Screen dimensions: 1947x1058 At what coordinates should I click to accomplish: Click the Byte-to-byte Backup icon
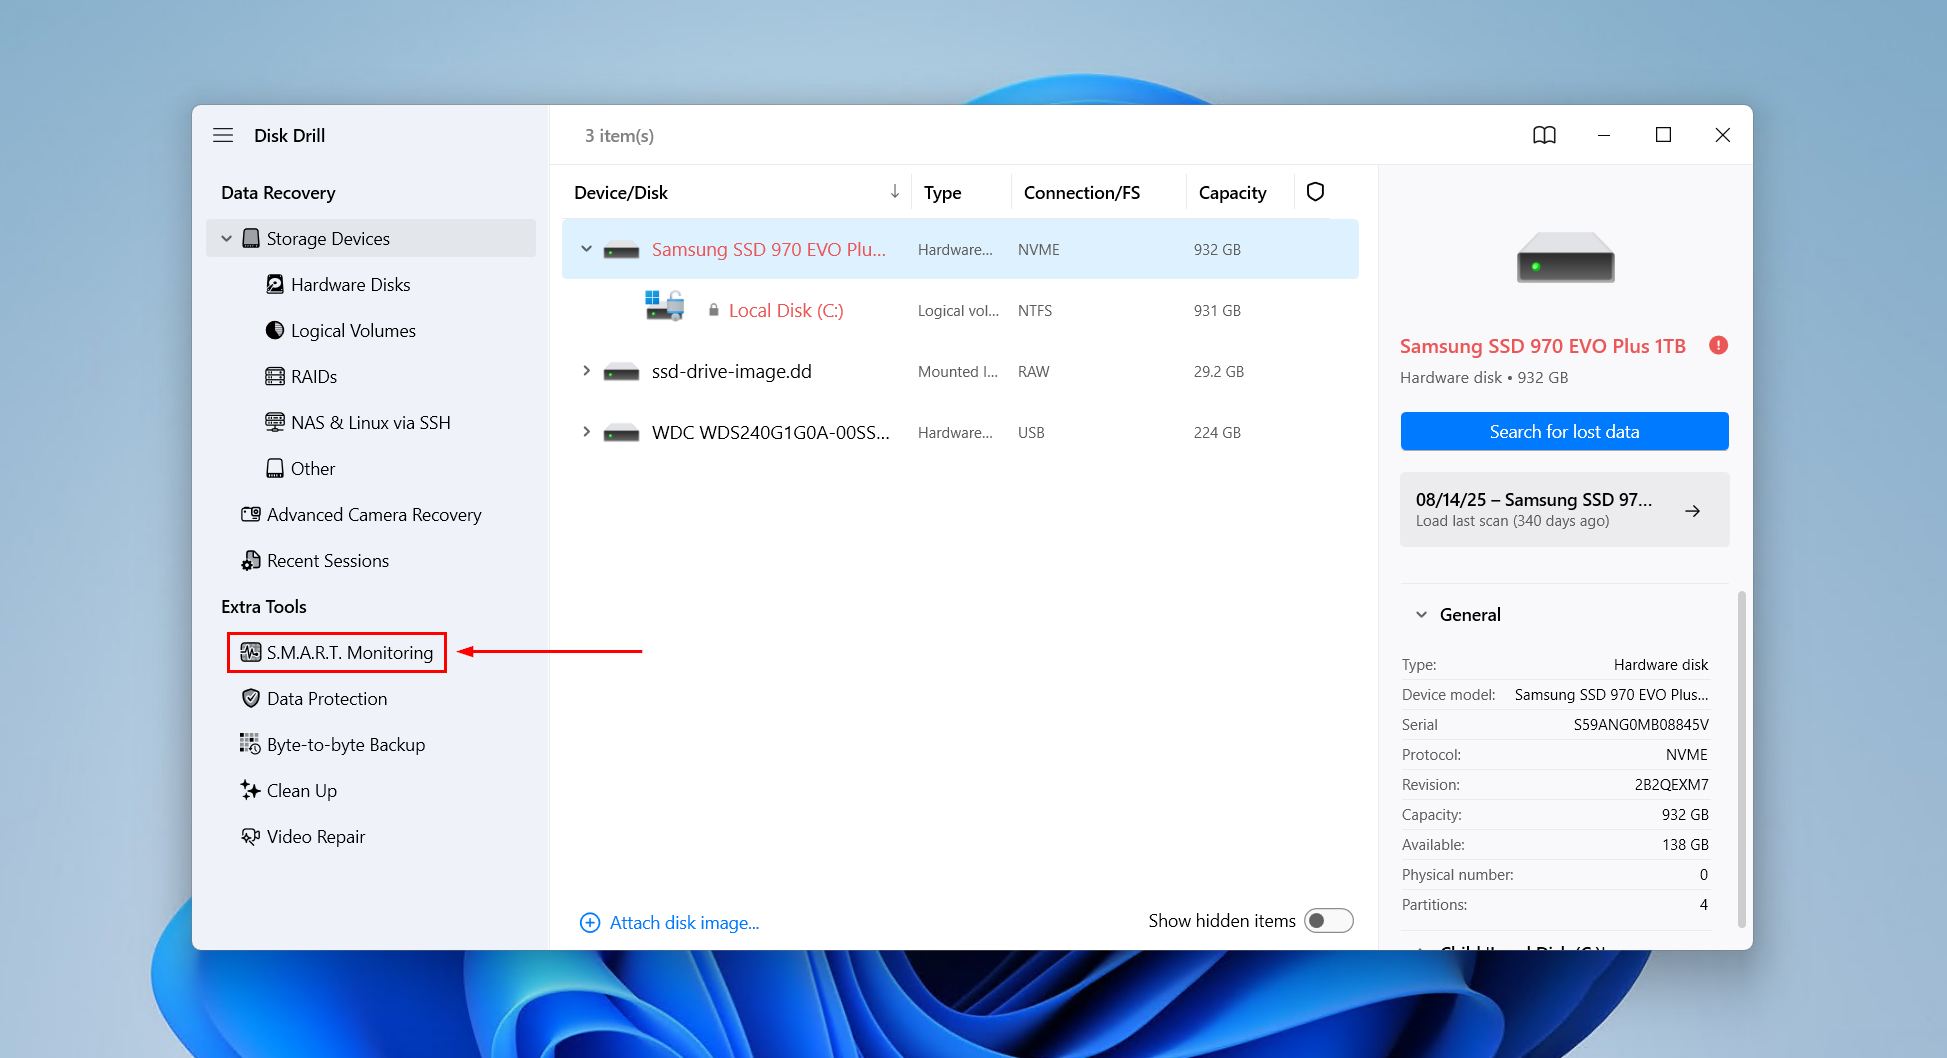[251, 744]
